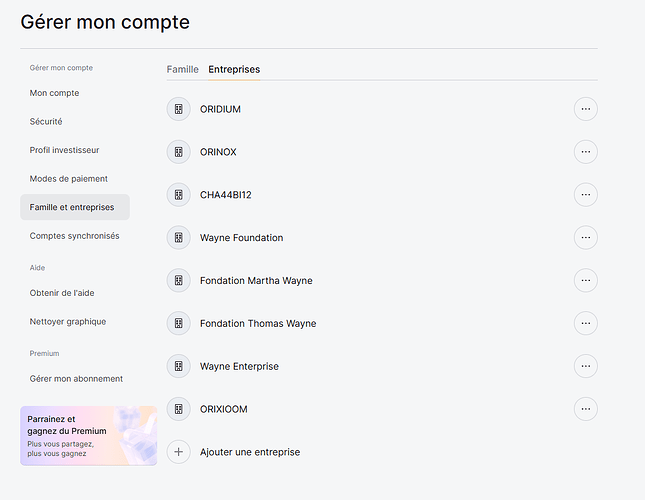Open more options for Fondation Martha Wayne

(586, 281)
